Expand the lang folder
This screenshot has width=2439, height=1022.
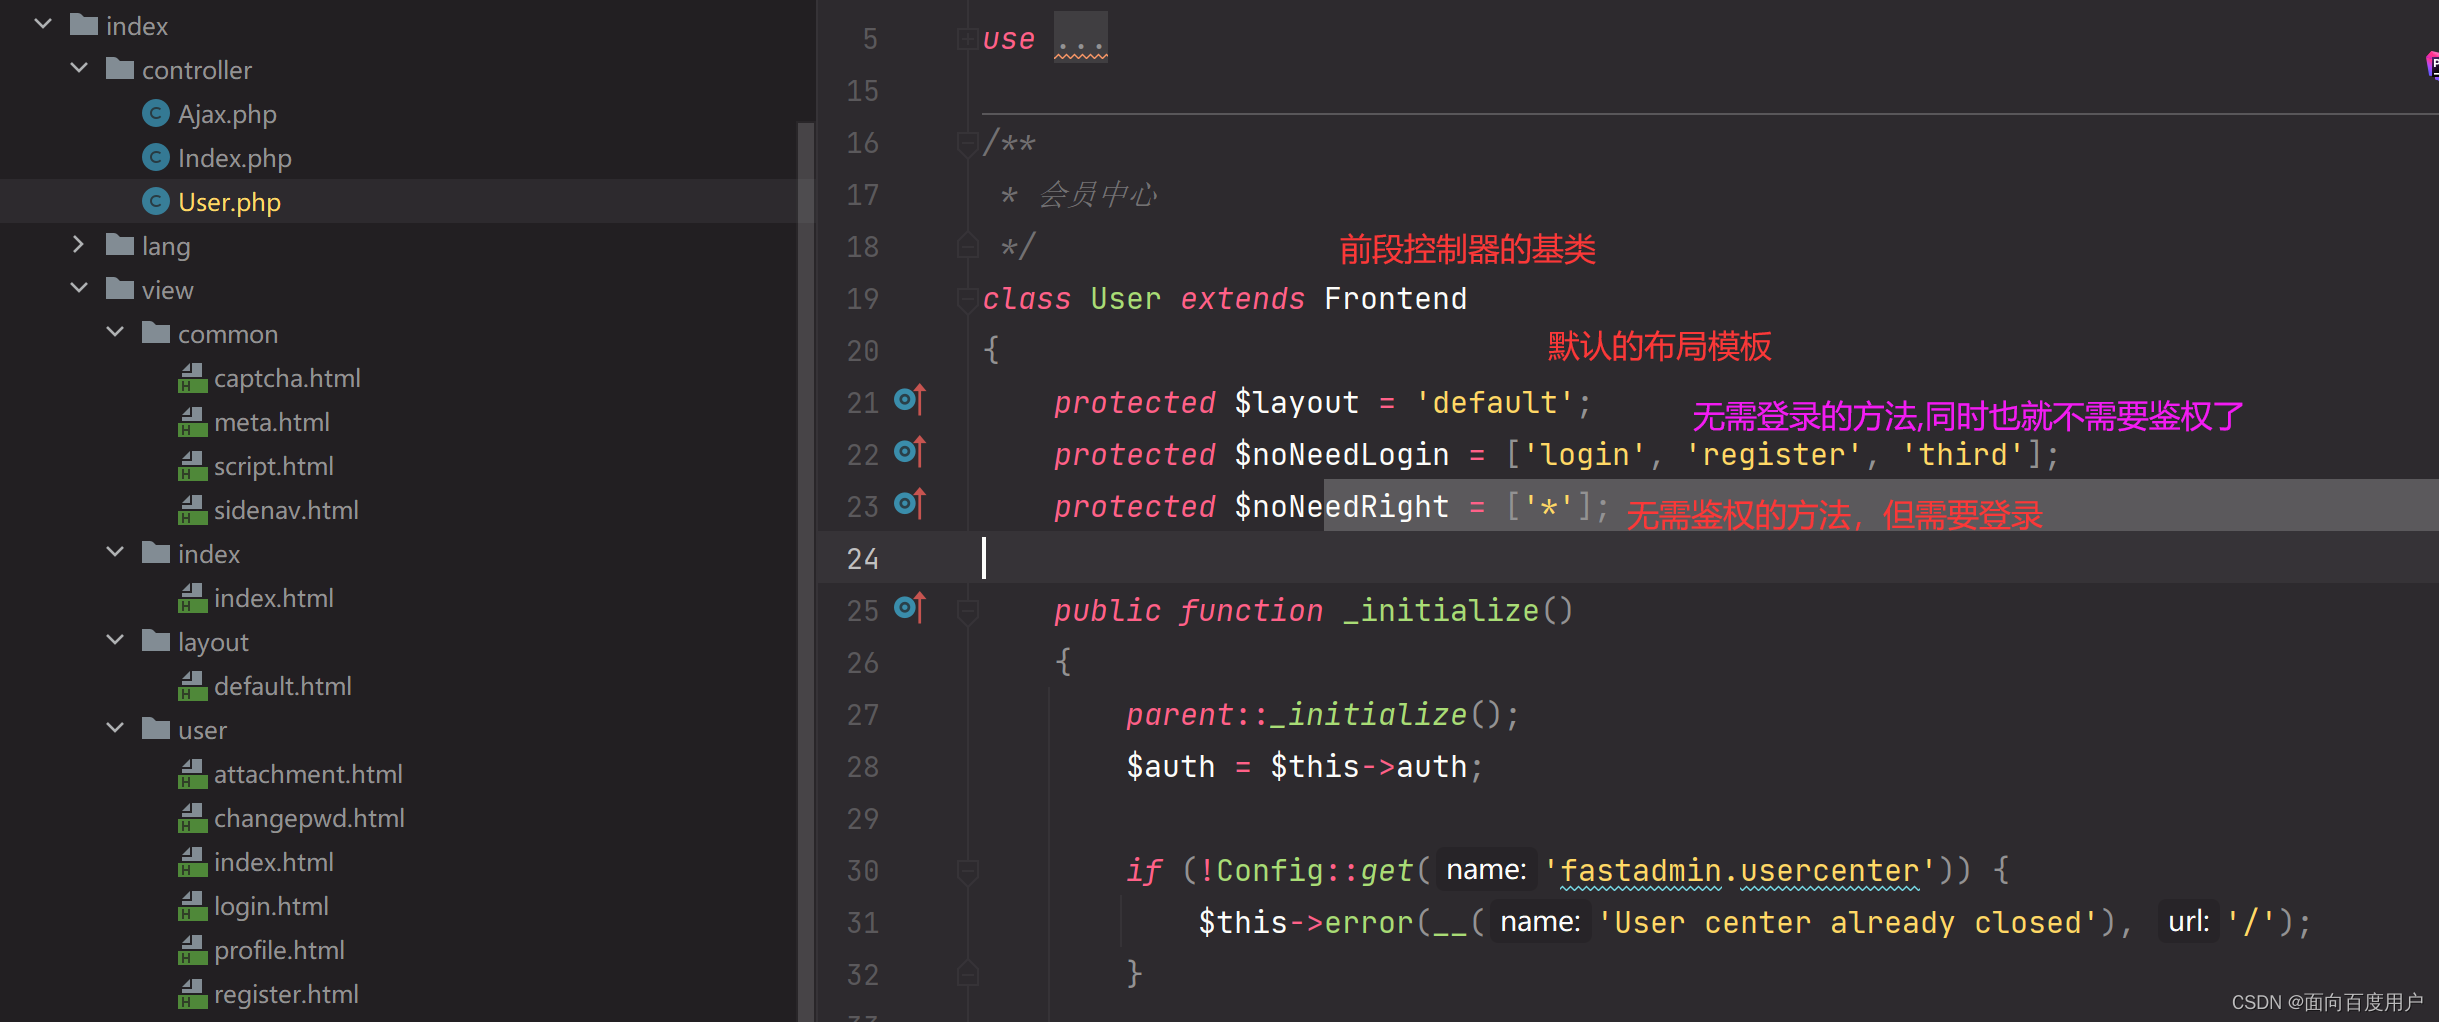(79, 244)
